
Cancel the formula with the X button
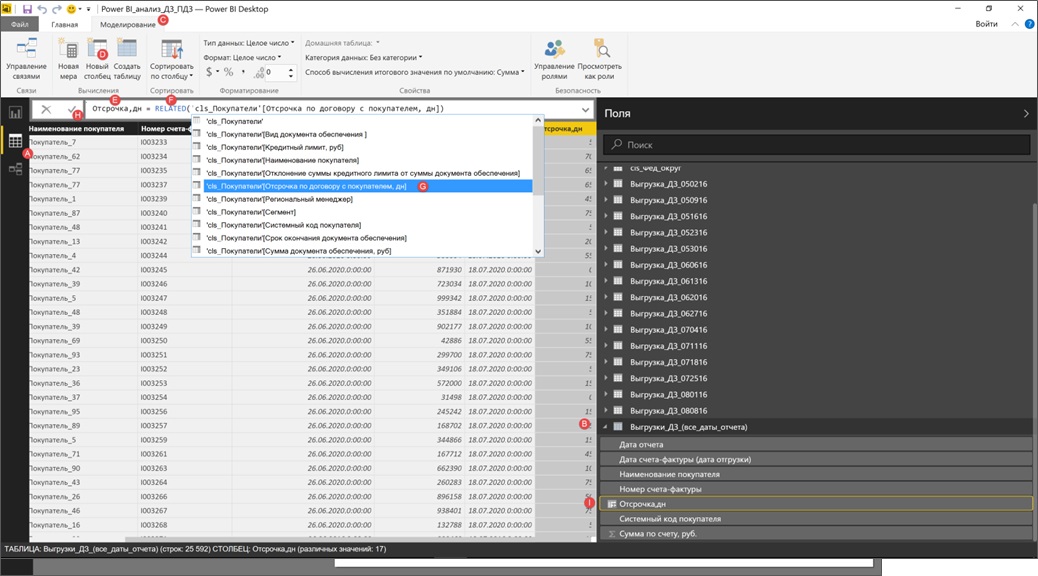point(46,109)
